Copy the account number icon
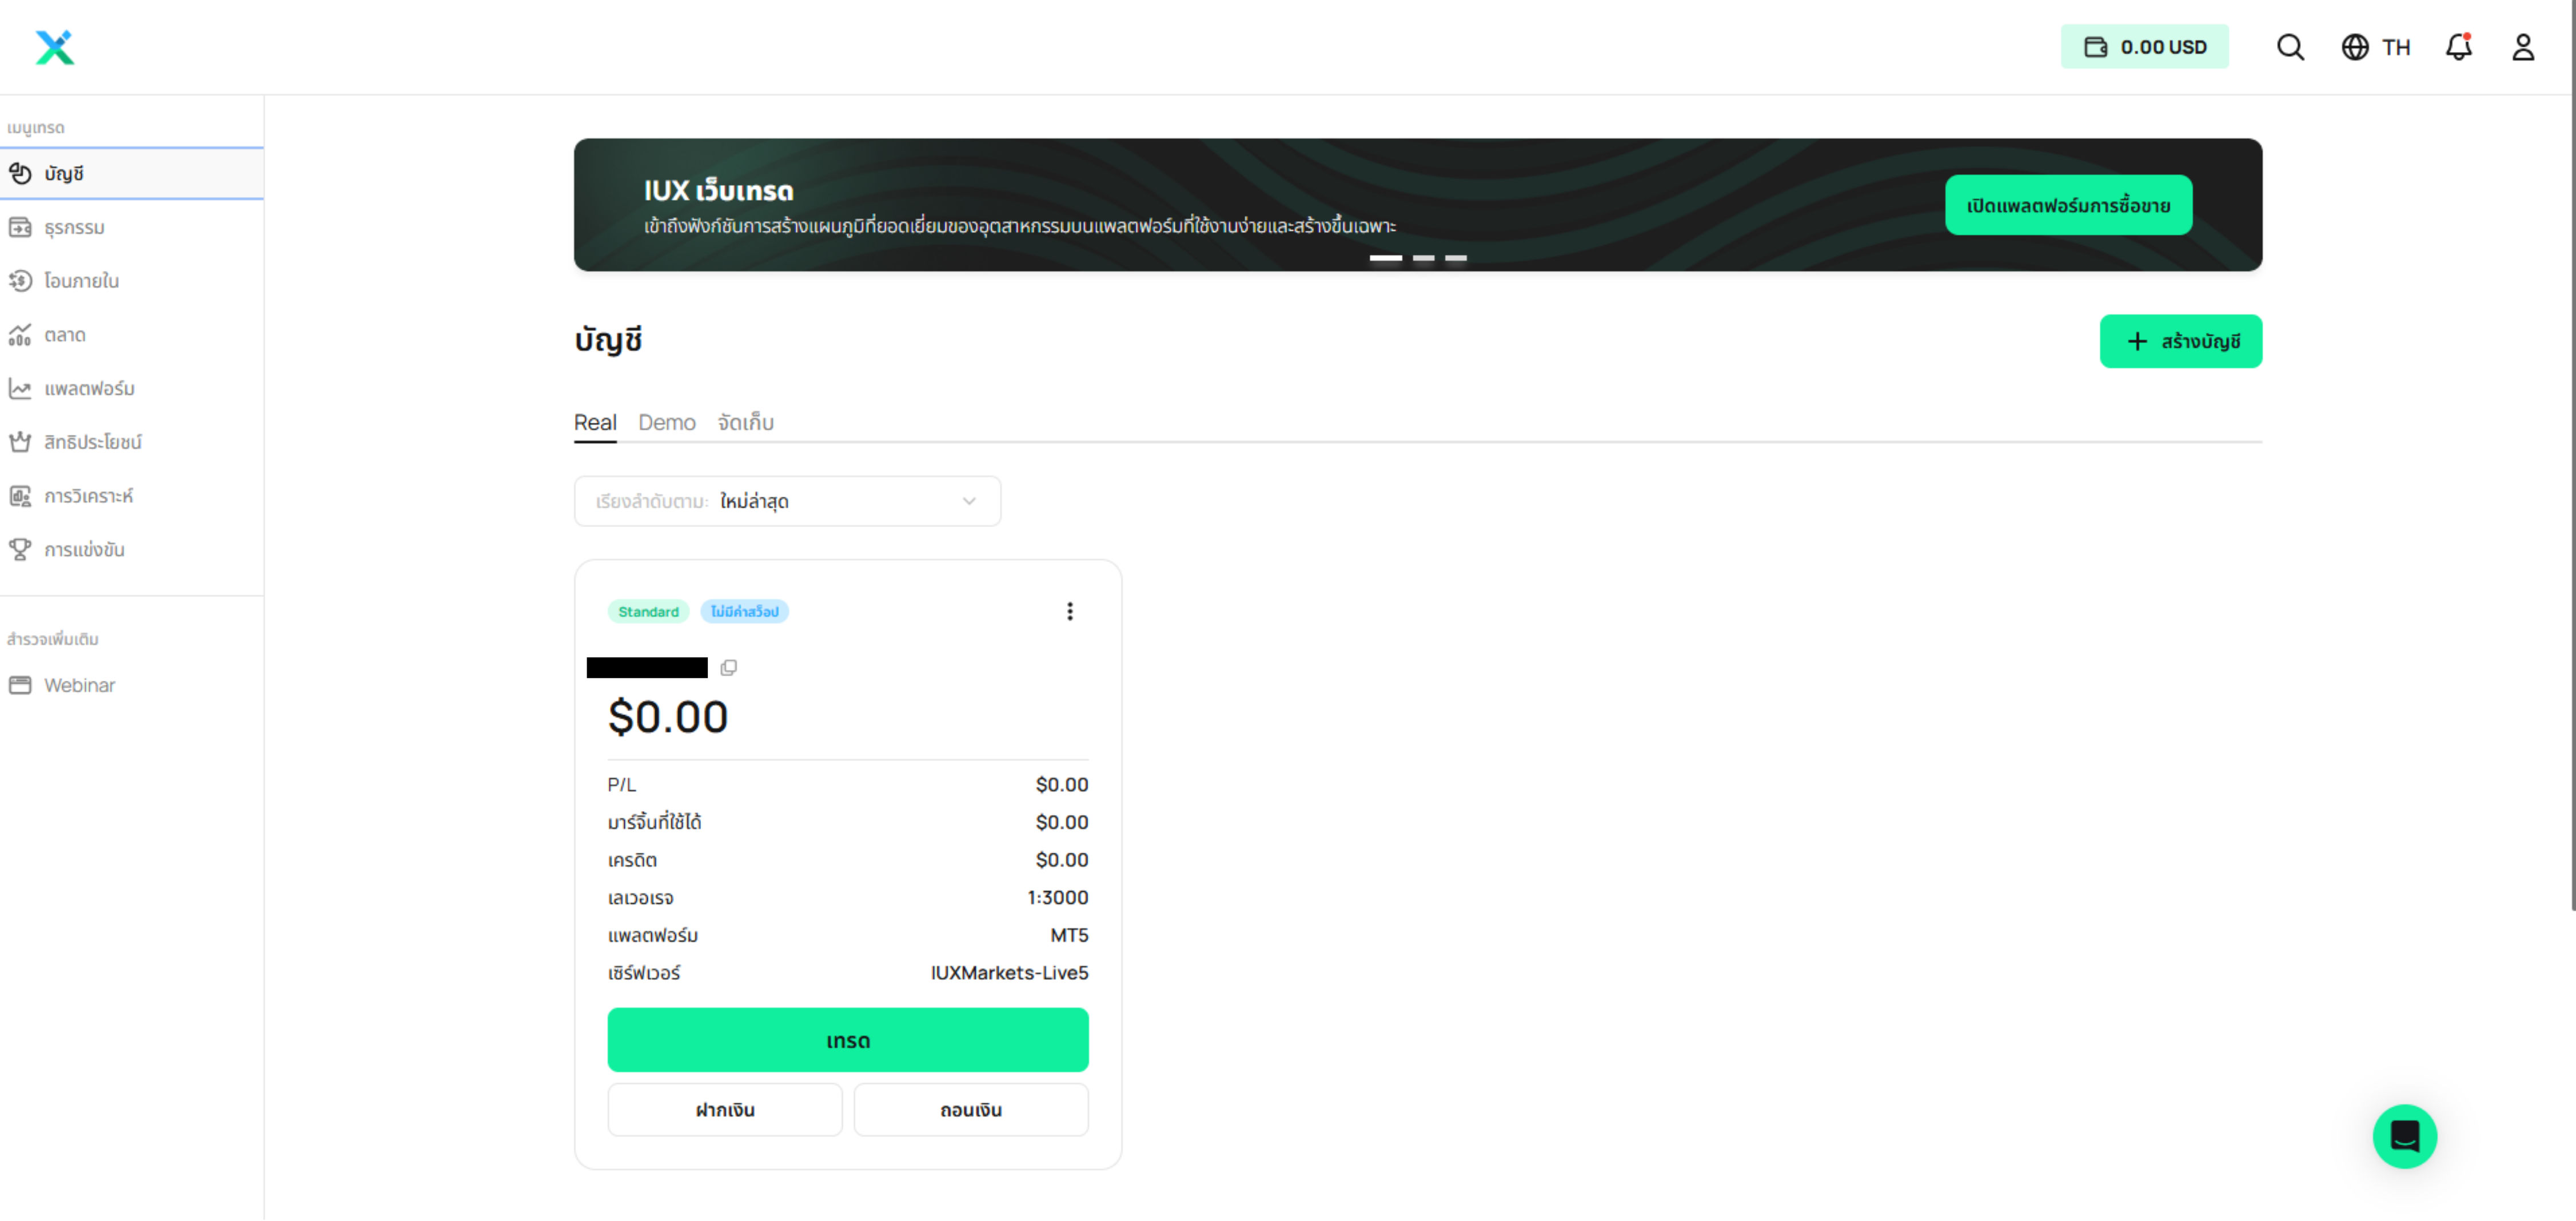 click(729, 667)
